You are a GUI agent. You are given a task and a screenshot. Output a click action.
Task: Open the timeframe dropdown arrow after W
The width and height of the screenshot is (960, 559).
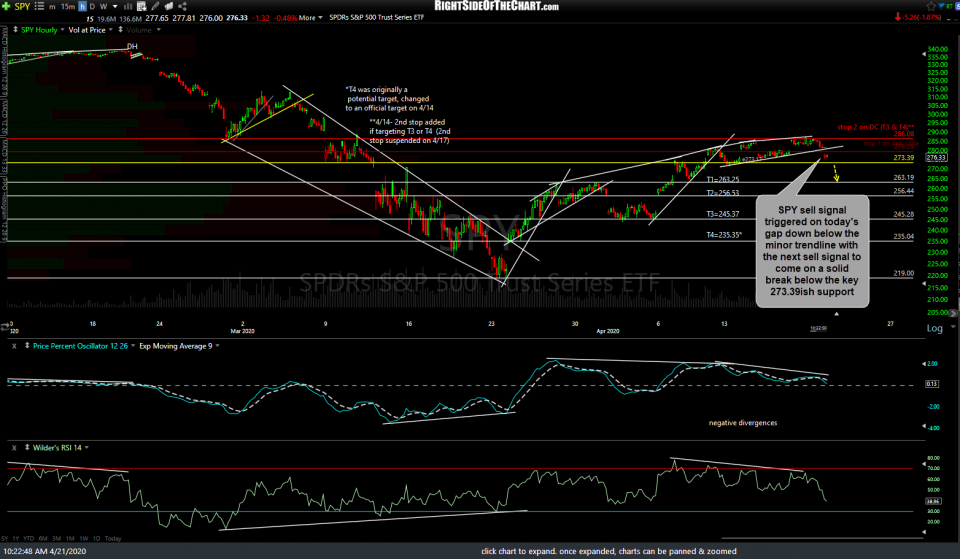pos(115,7)
